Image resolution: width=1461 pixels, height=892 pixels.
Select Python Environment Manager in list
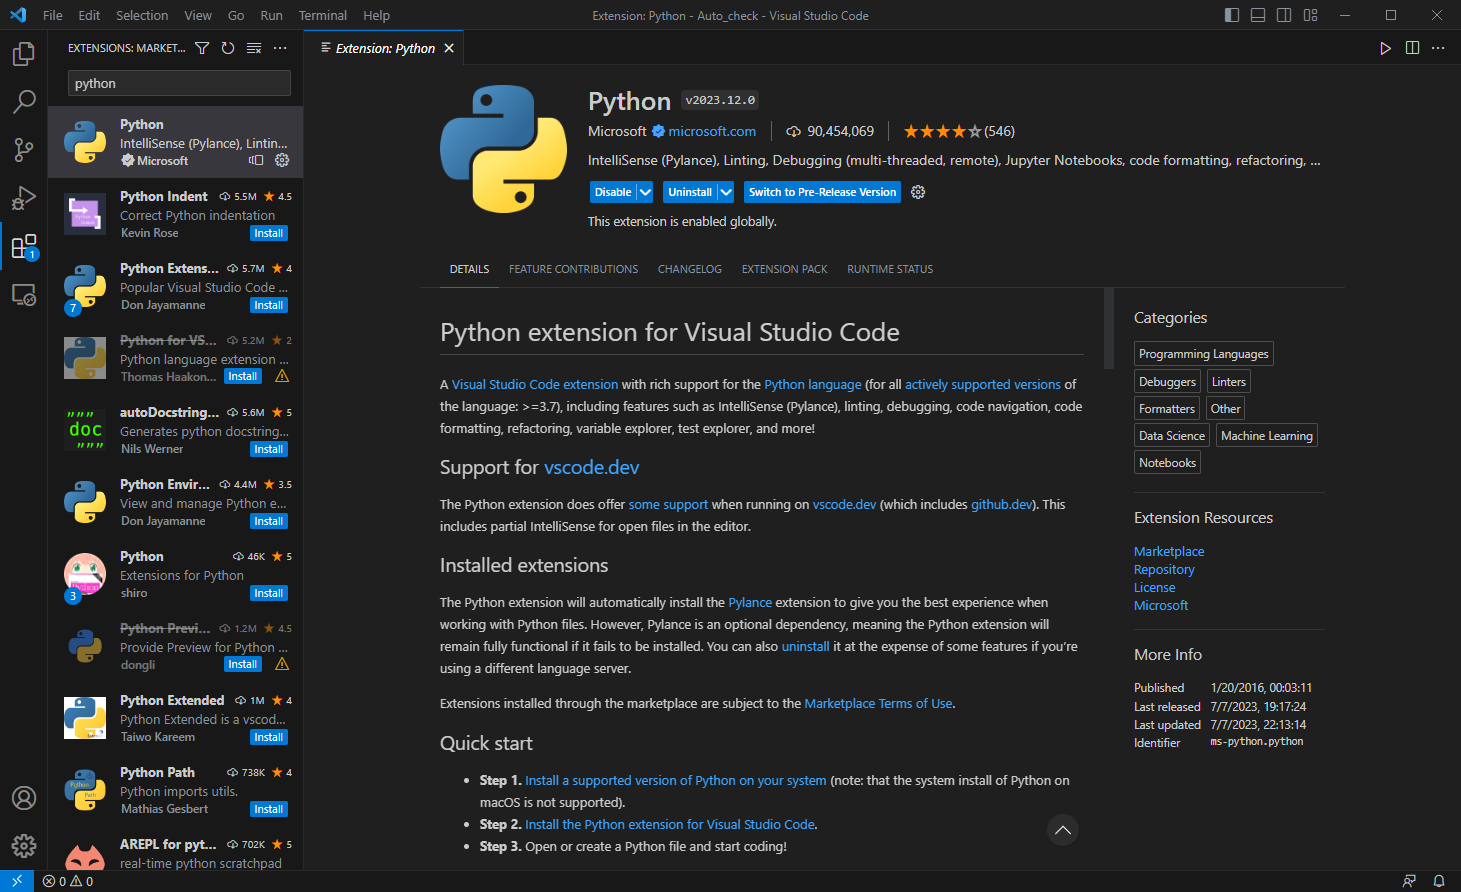pos(176,502)
